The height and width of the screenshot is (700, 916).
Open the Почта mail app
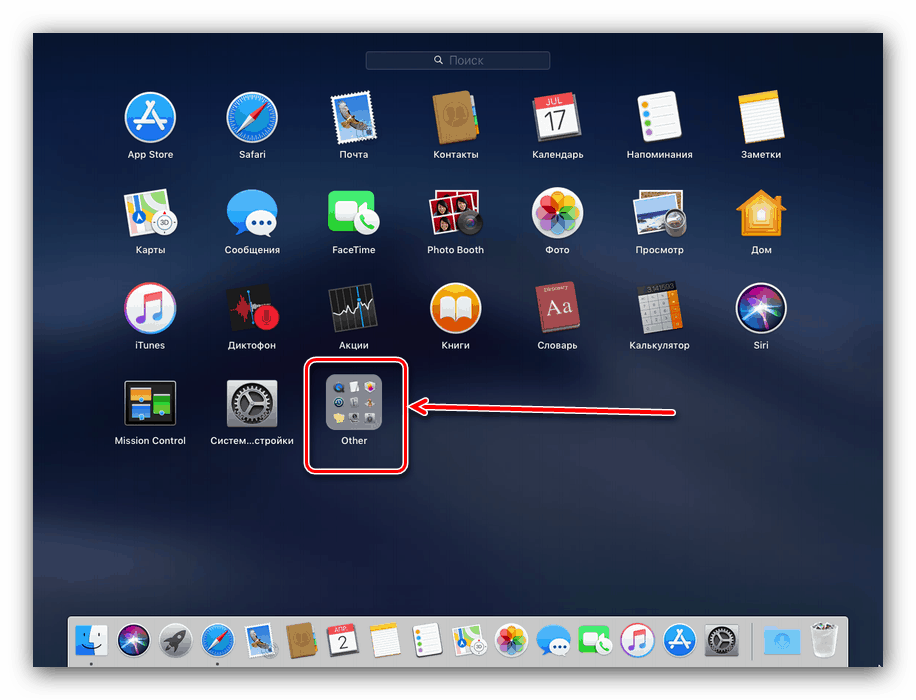(353, 117)
